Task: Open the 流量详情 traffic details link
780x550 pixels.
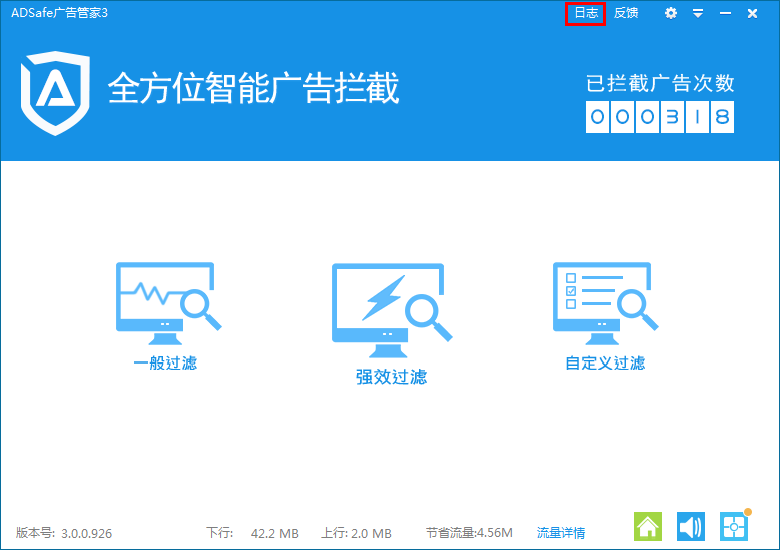Action: 561,533
